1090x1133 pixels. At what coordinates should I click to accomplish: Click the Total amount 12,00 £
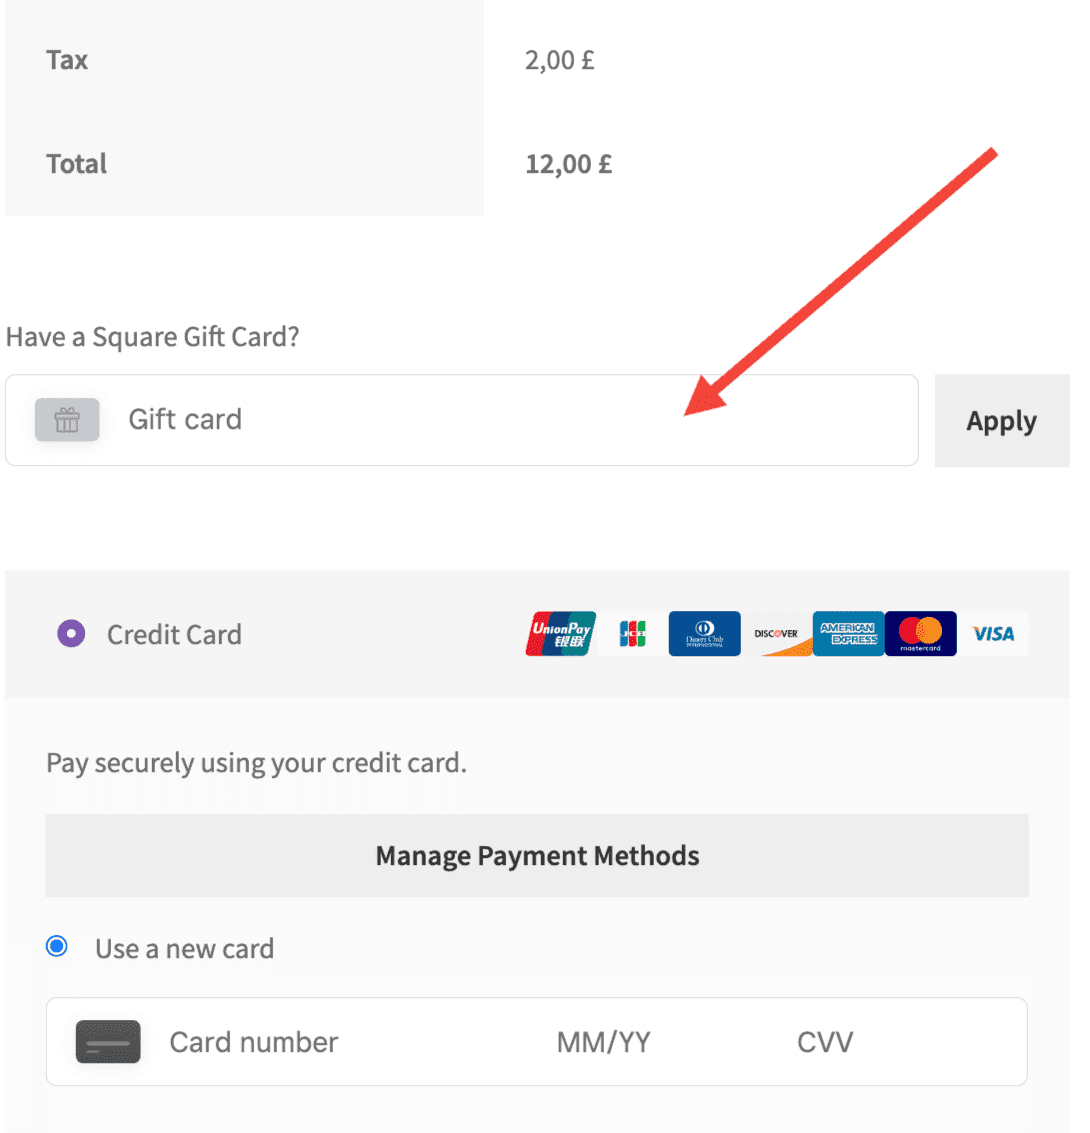(568, 164)
